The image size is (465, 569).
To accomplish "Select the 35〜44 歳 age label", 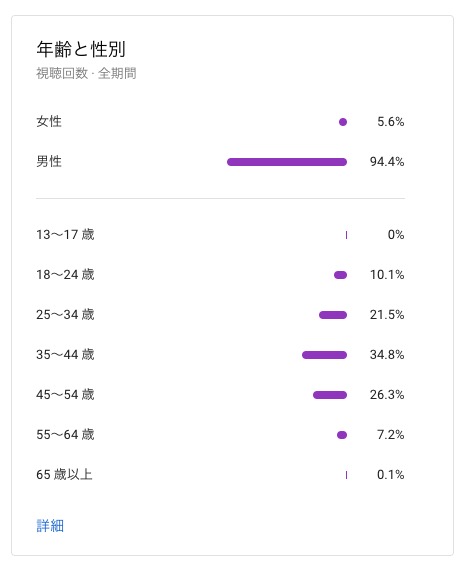I will 65,355.
